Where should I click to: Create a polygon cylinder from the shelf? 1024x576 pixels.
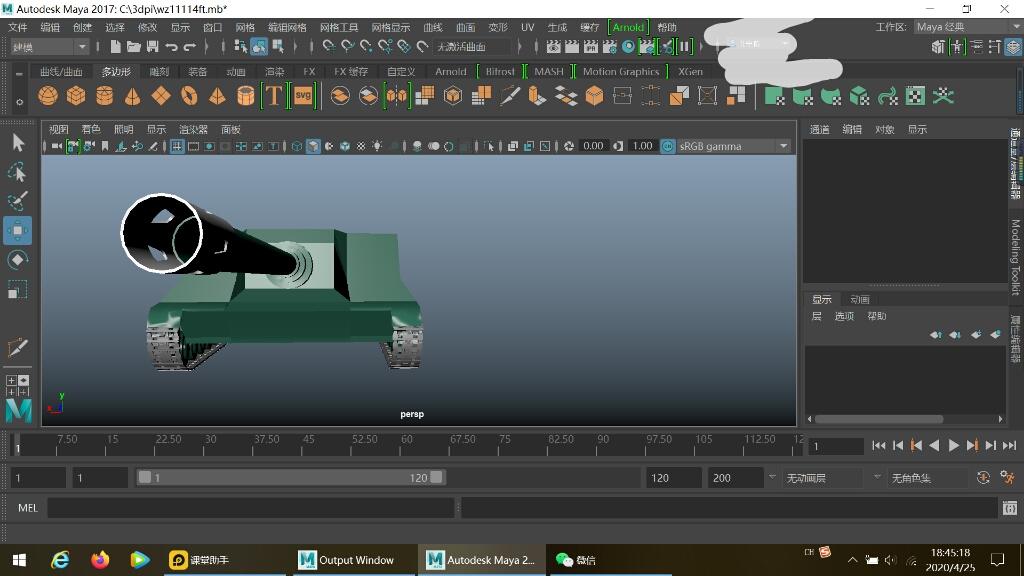pos(104,96)
